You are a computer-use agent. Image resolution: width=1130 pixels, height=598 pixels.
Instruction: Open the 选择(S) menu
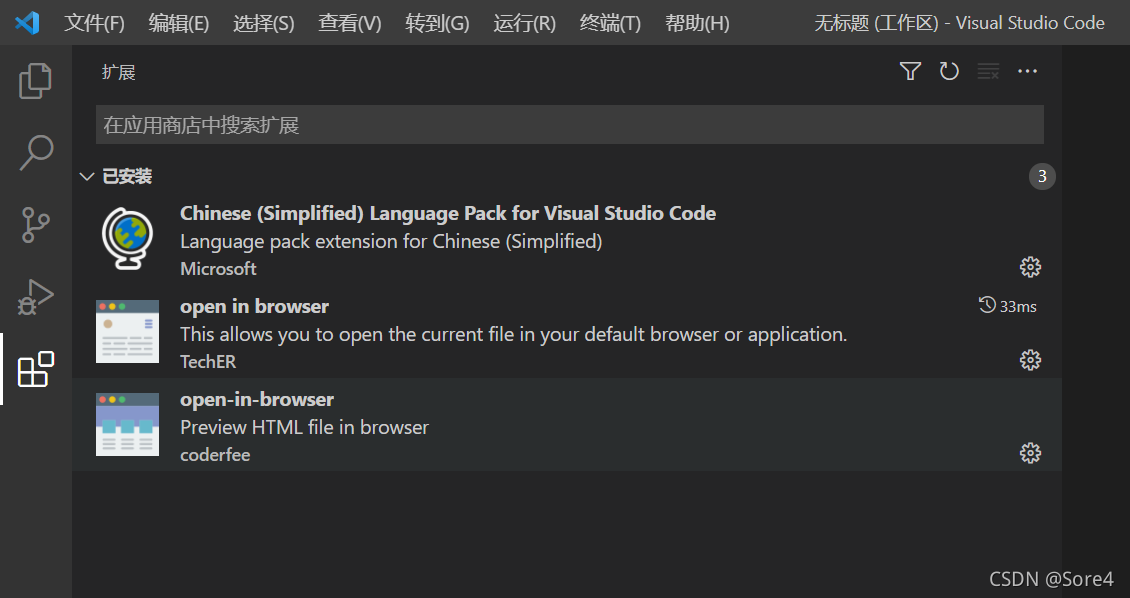pyautogui.click(x=264, y=24)
